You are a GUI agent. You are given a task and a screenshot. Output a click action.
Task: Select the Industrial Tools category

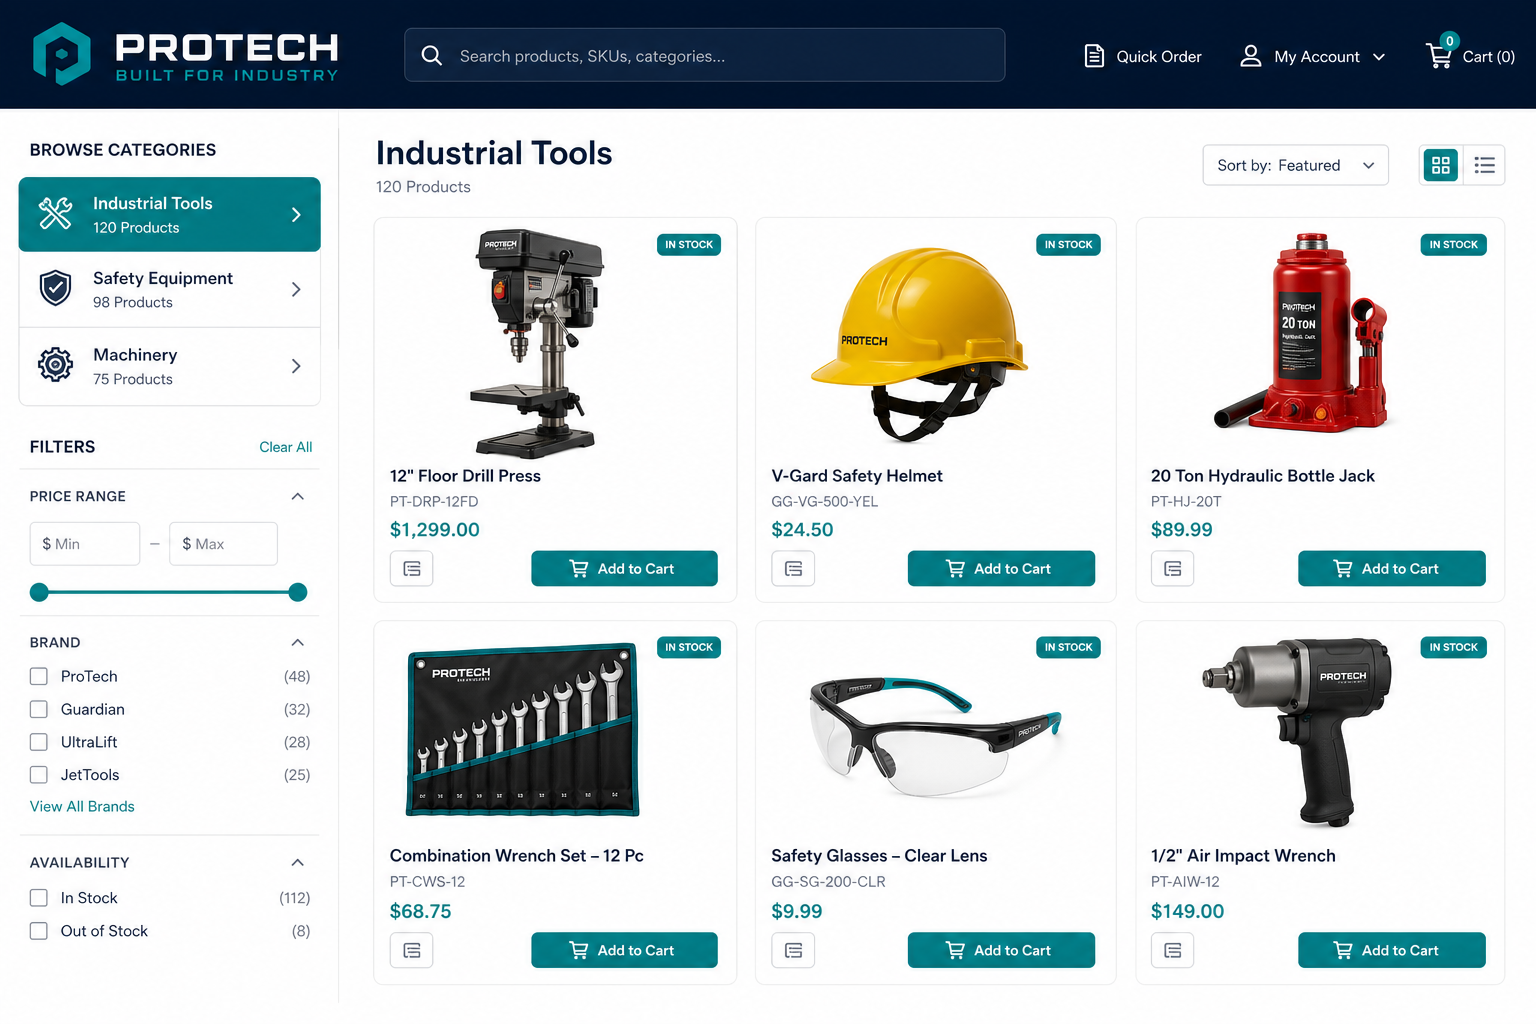coord(170,215)
